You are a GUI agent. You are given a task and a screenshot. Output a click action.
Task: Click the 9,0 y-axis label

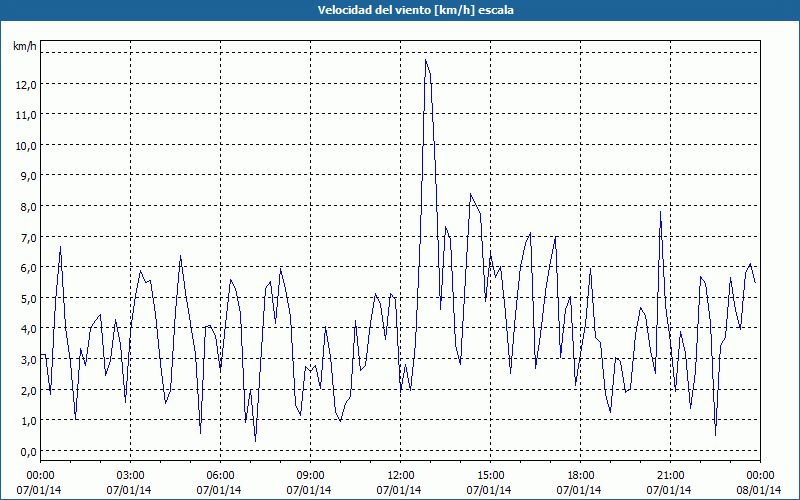[x=28, y=176]
